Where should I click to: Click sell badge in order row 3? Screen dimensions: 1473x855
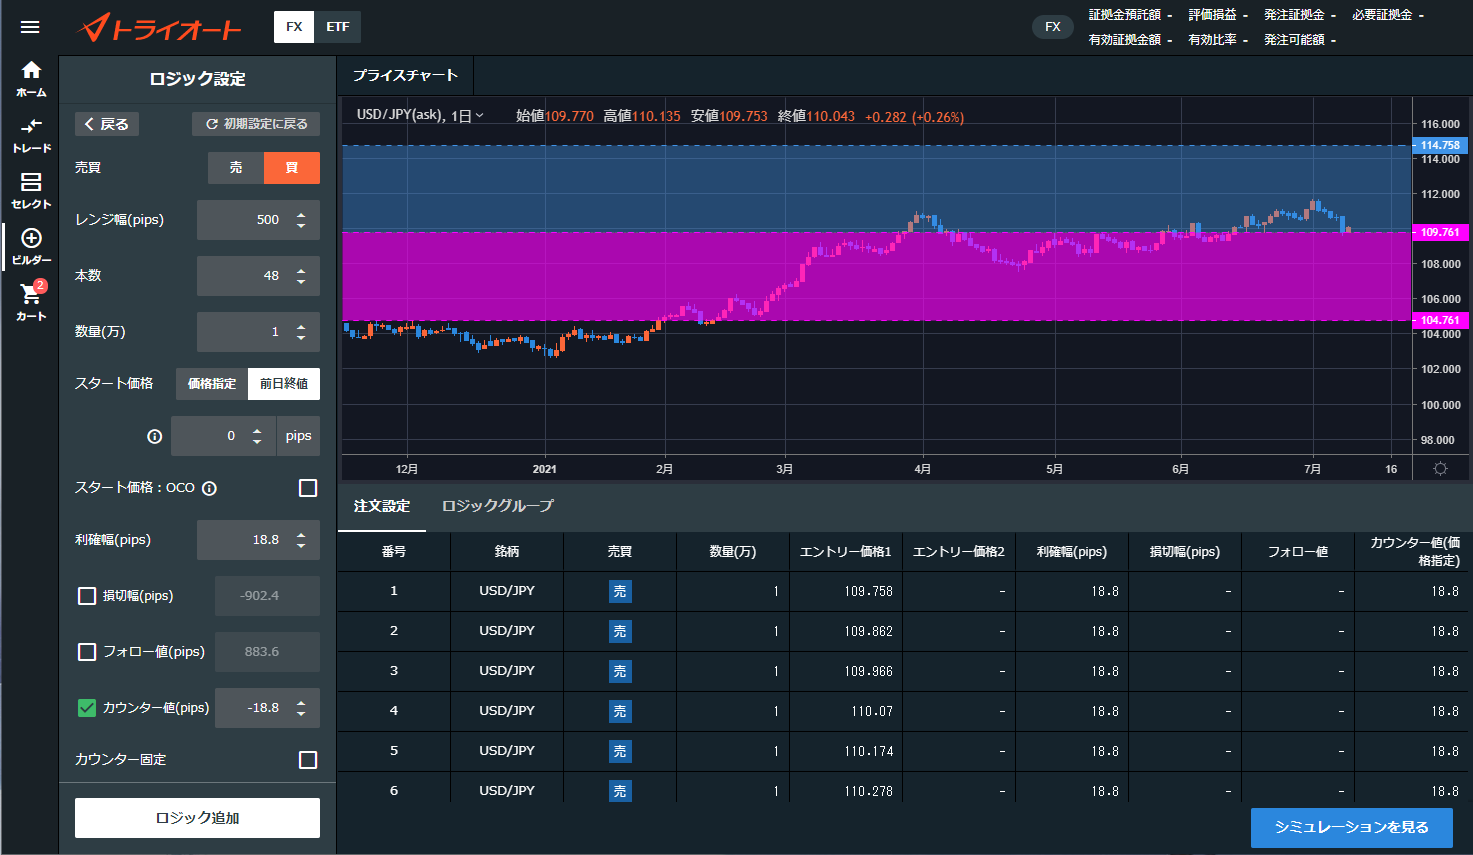620,671
